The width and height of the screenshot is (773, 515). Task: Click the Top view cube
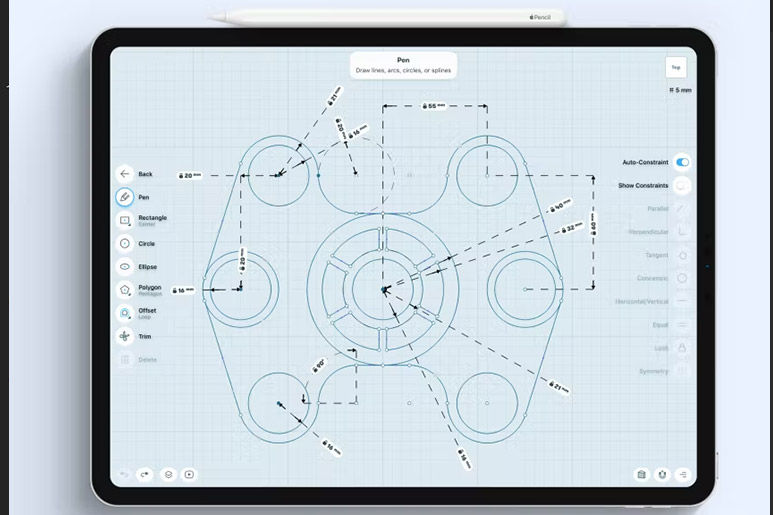[x=676, y=68]
